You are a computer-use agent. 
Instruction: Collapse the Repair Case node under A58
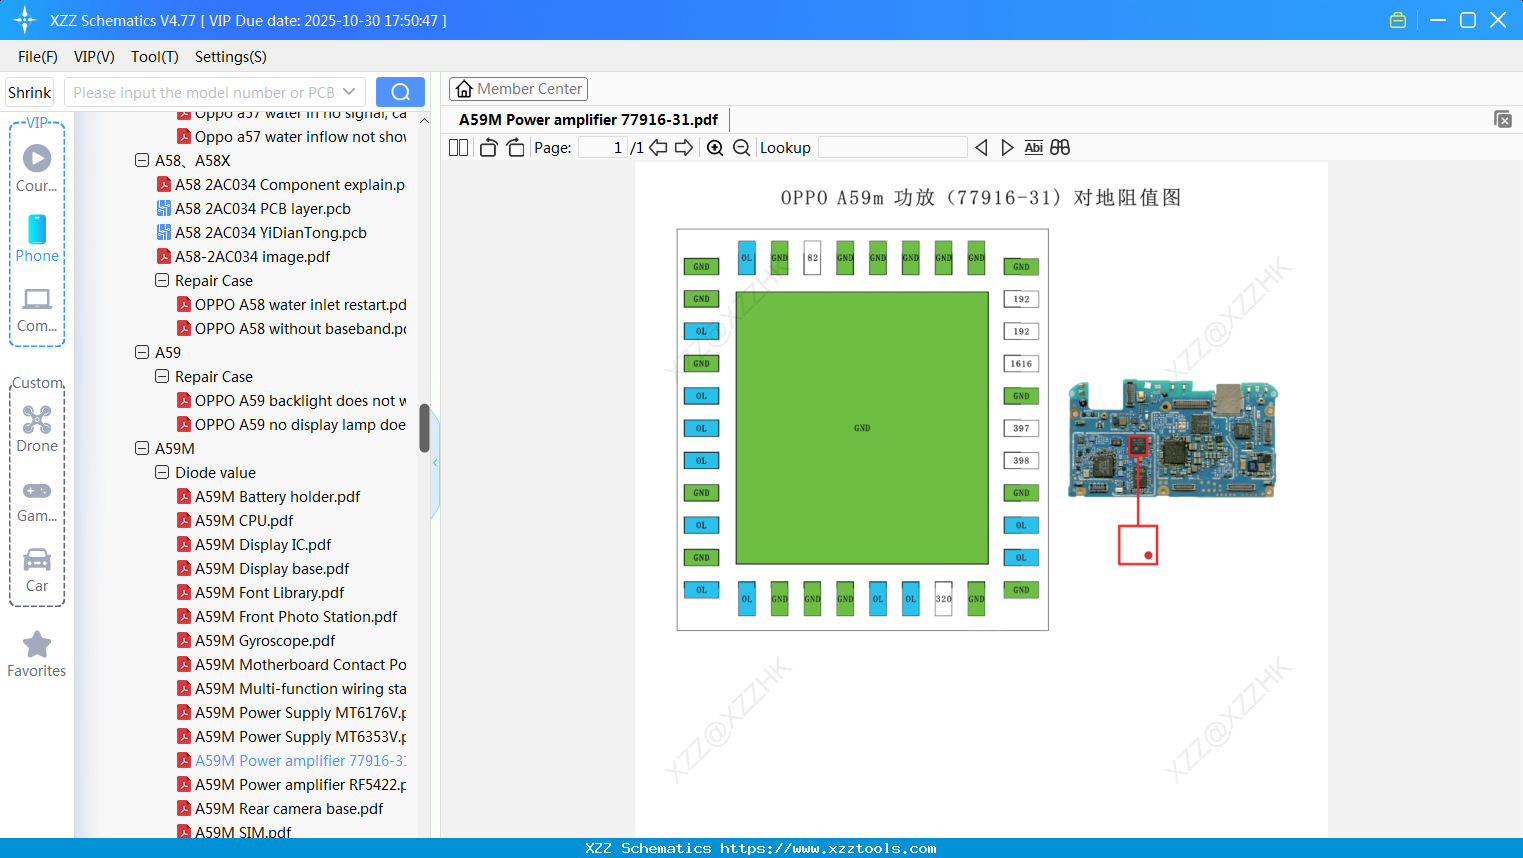pyautogui.click(x=162, y=280)
